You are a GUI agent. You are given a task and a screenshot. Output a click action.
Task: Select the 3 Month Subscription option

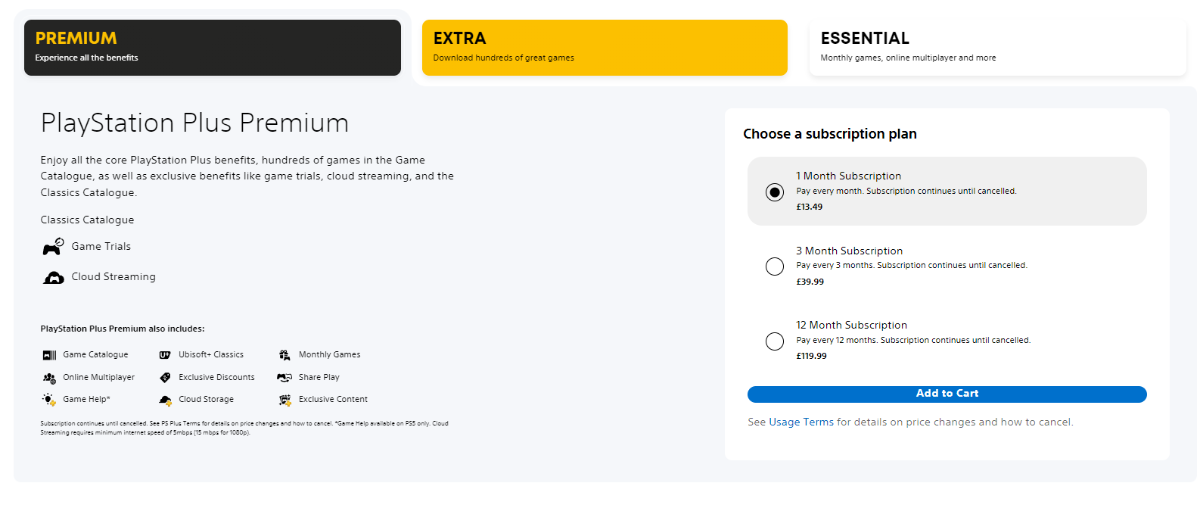pyautogui.click(x=947, y=266)
